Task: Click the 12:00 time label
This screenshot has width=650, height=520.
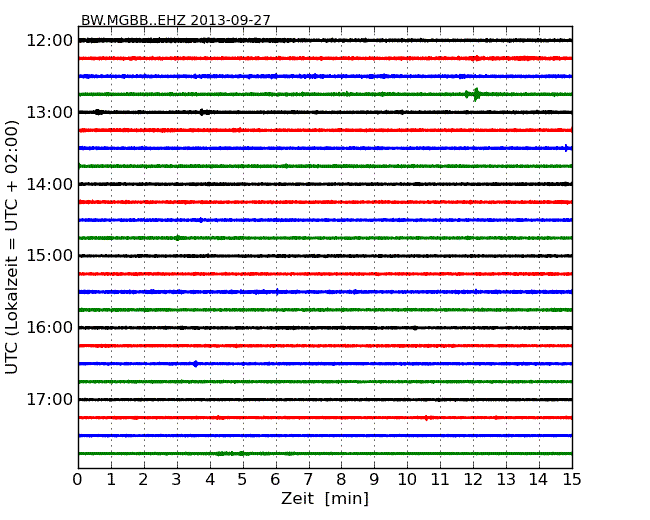Action: point(50,41)
